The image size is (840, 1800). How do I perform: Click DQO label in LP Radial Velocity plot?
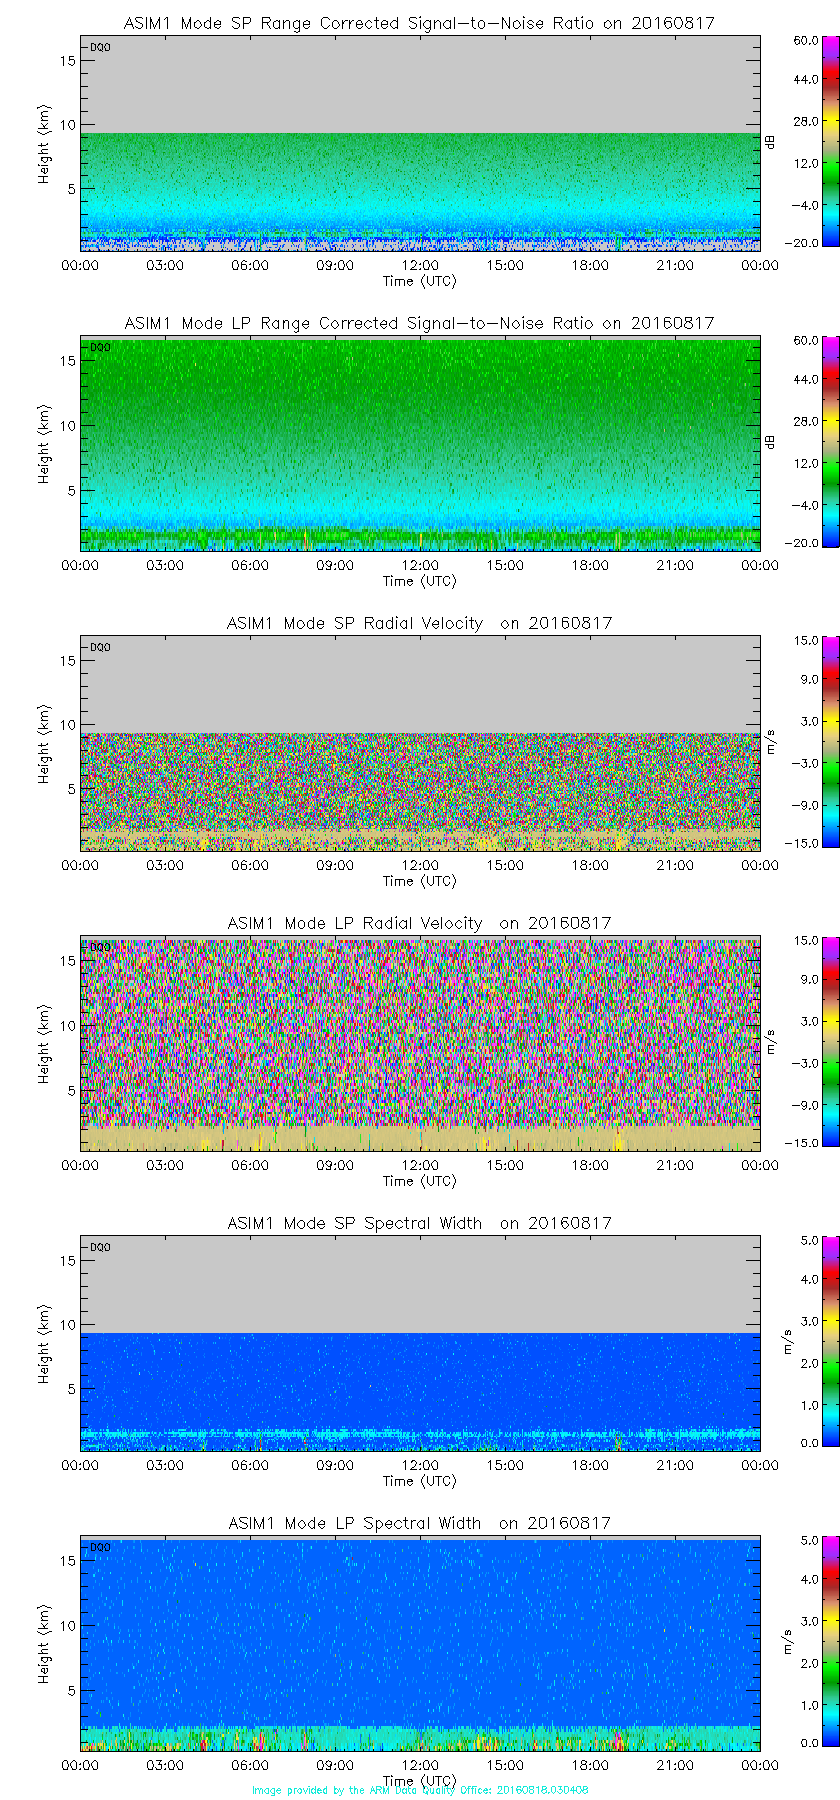pos(100,947)
